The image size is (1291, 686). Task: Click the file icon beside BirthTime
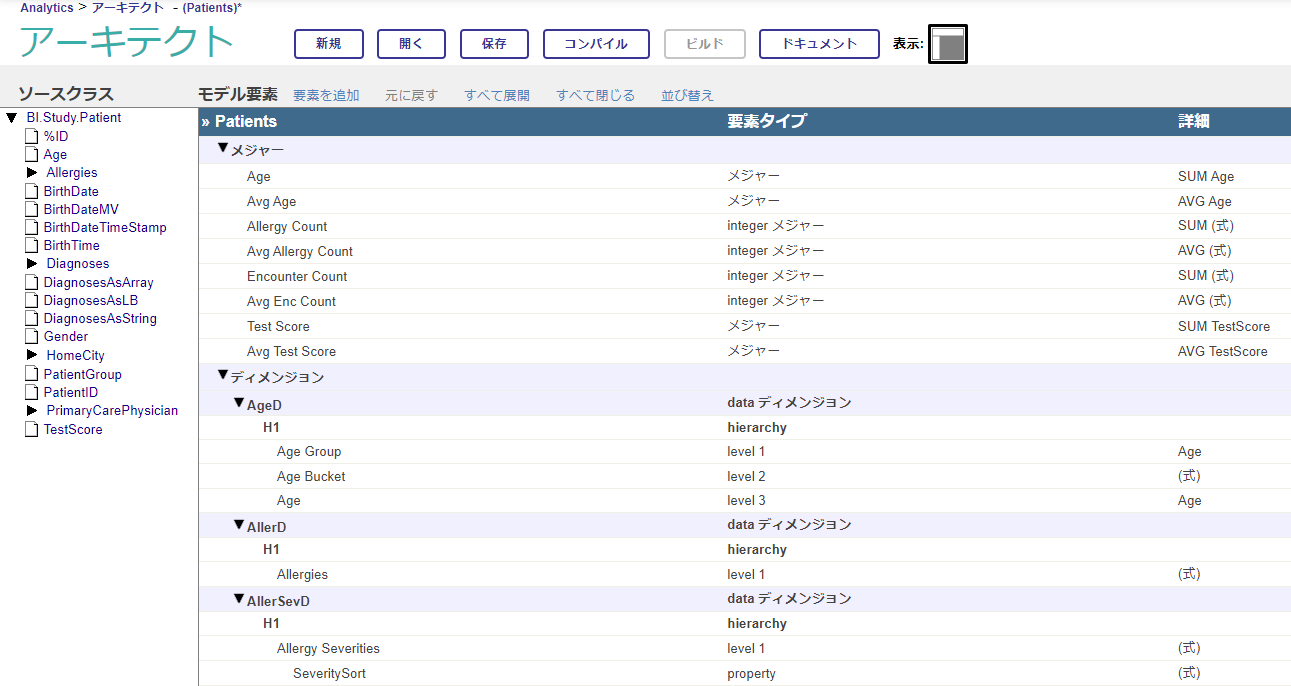pos(31,246)
